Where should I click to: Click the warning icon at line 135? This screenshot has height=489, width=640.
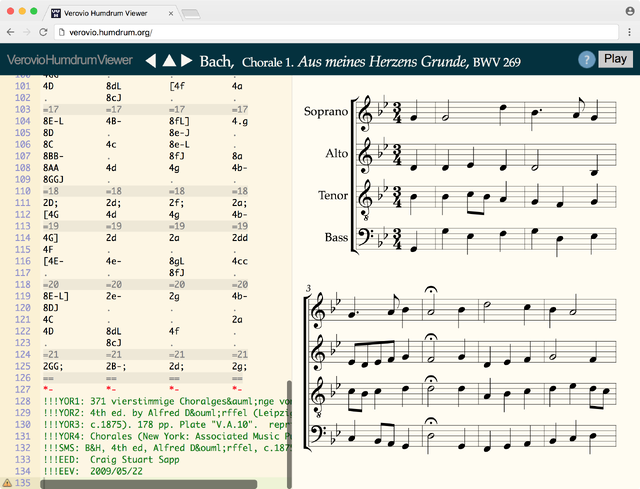tap(8, 483)
